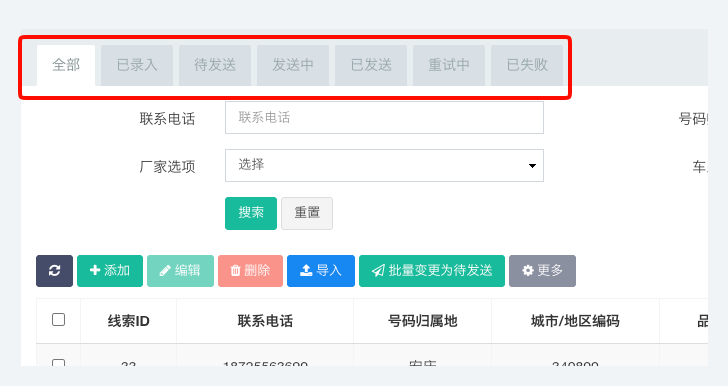Click 批量变更为待发送 button
This screenshot has height=386, width=728.
click(x=432, y=271)
